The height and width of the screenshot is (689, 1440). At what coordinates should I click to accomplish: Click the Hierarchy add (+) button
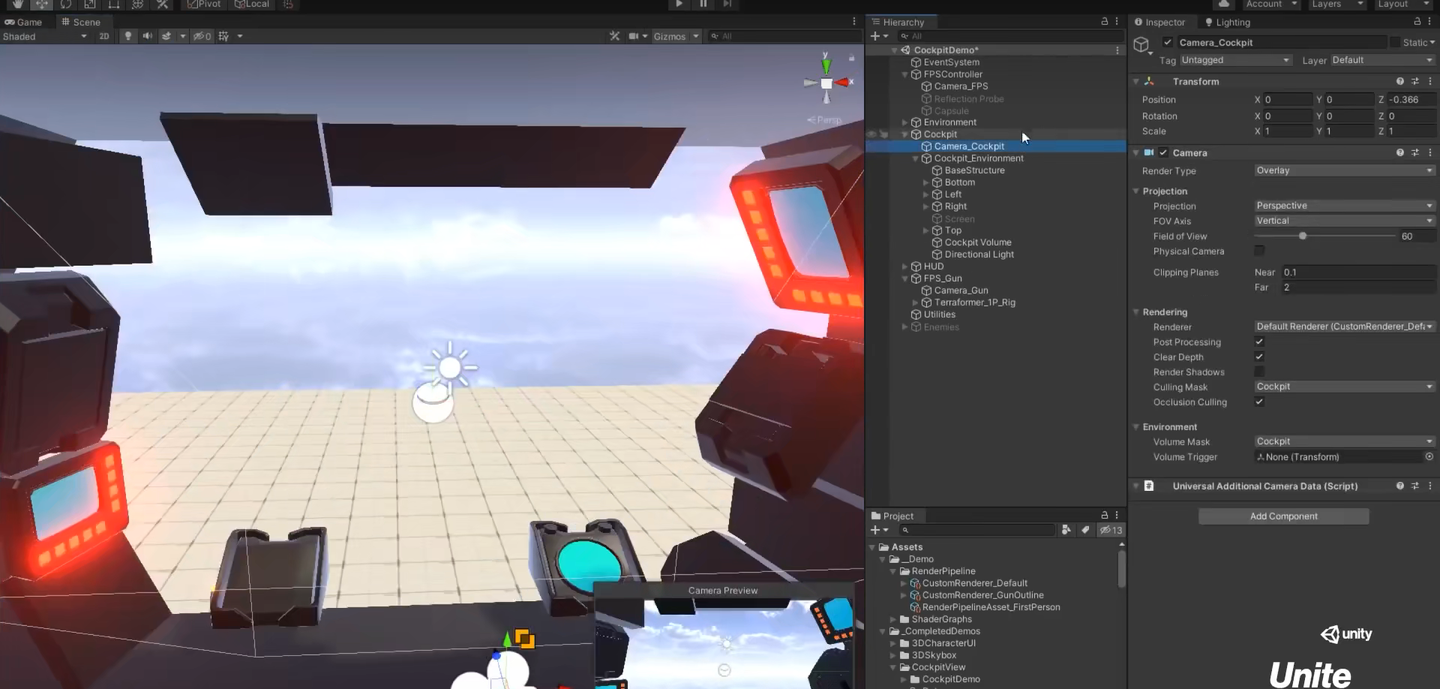[x=879, y=36]
